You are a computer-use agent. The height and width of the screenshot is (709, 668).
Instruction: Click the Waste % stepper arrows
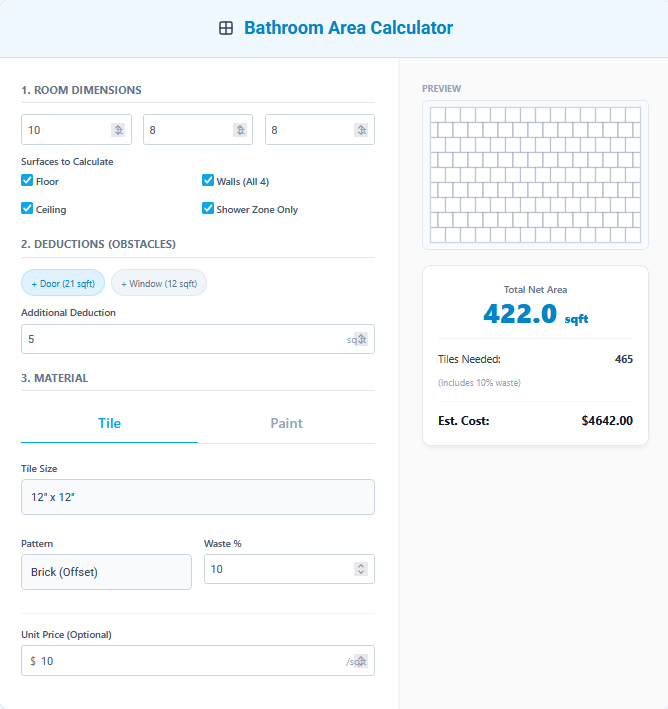[361, 569]
